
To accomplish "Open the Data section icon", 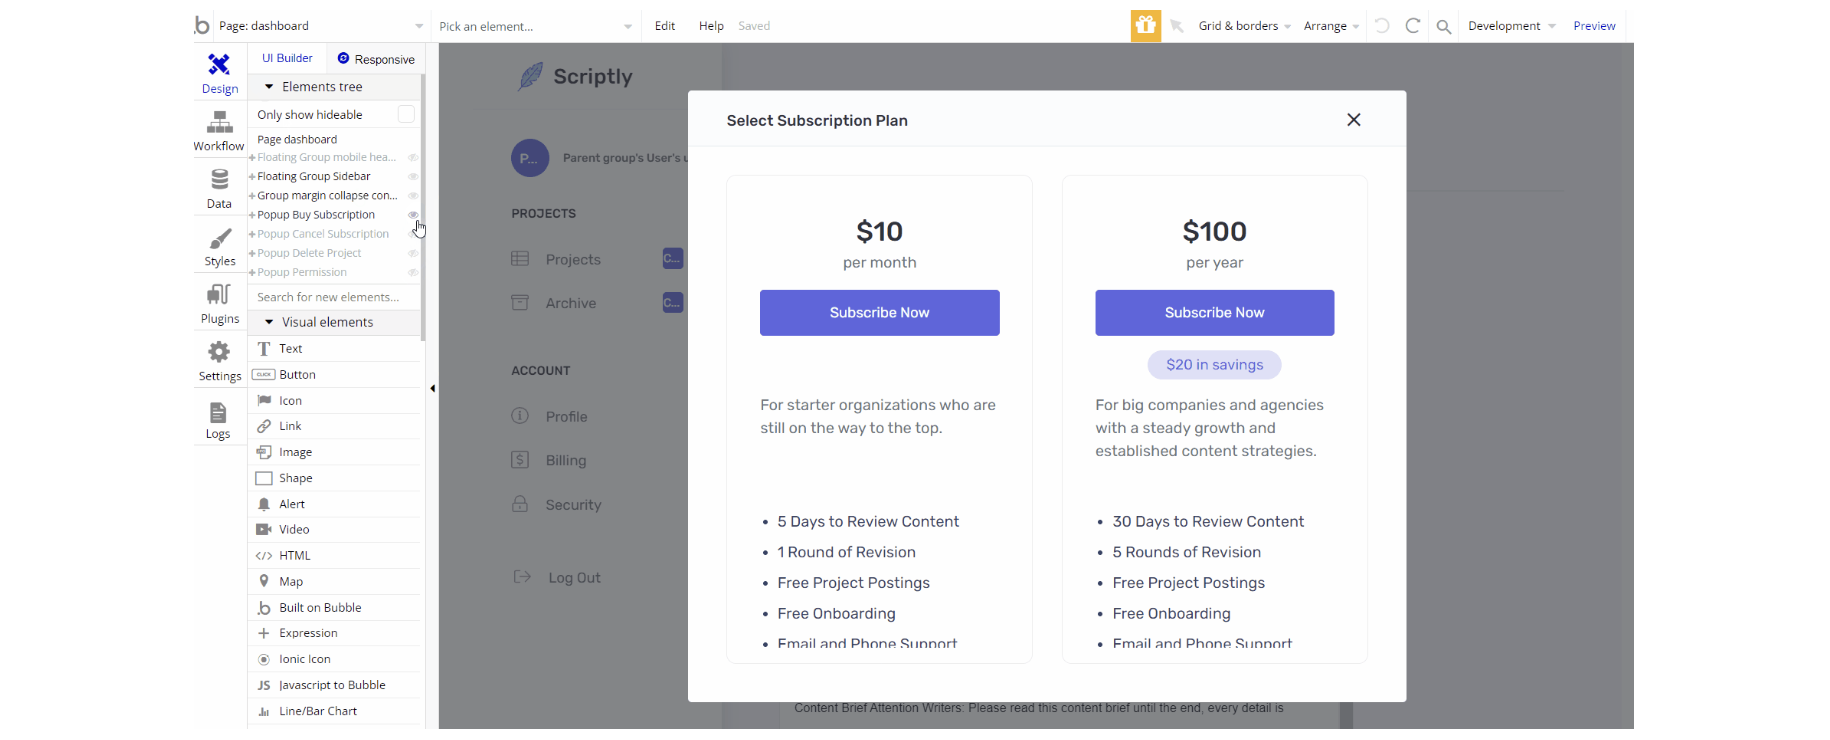I will coord(219,180).
